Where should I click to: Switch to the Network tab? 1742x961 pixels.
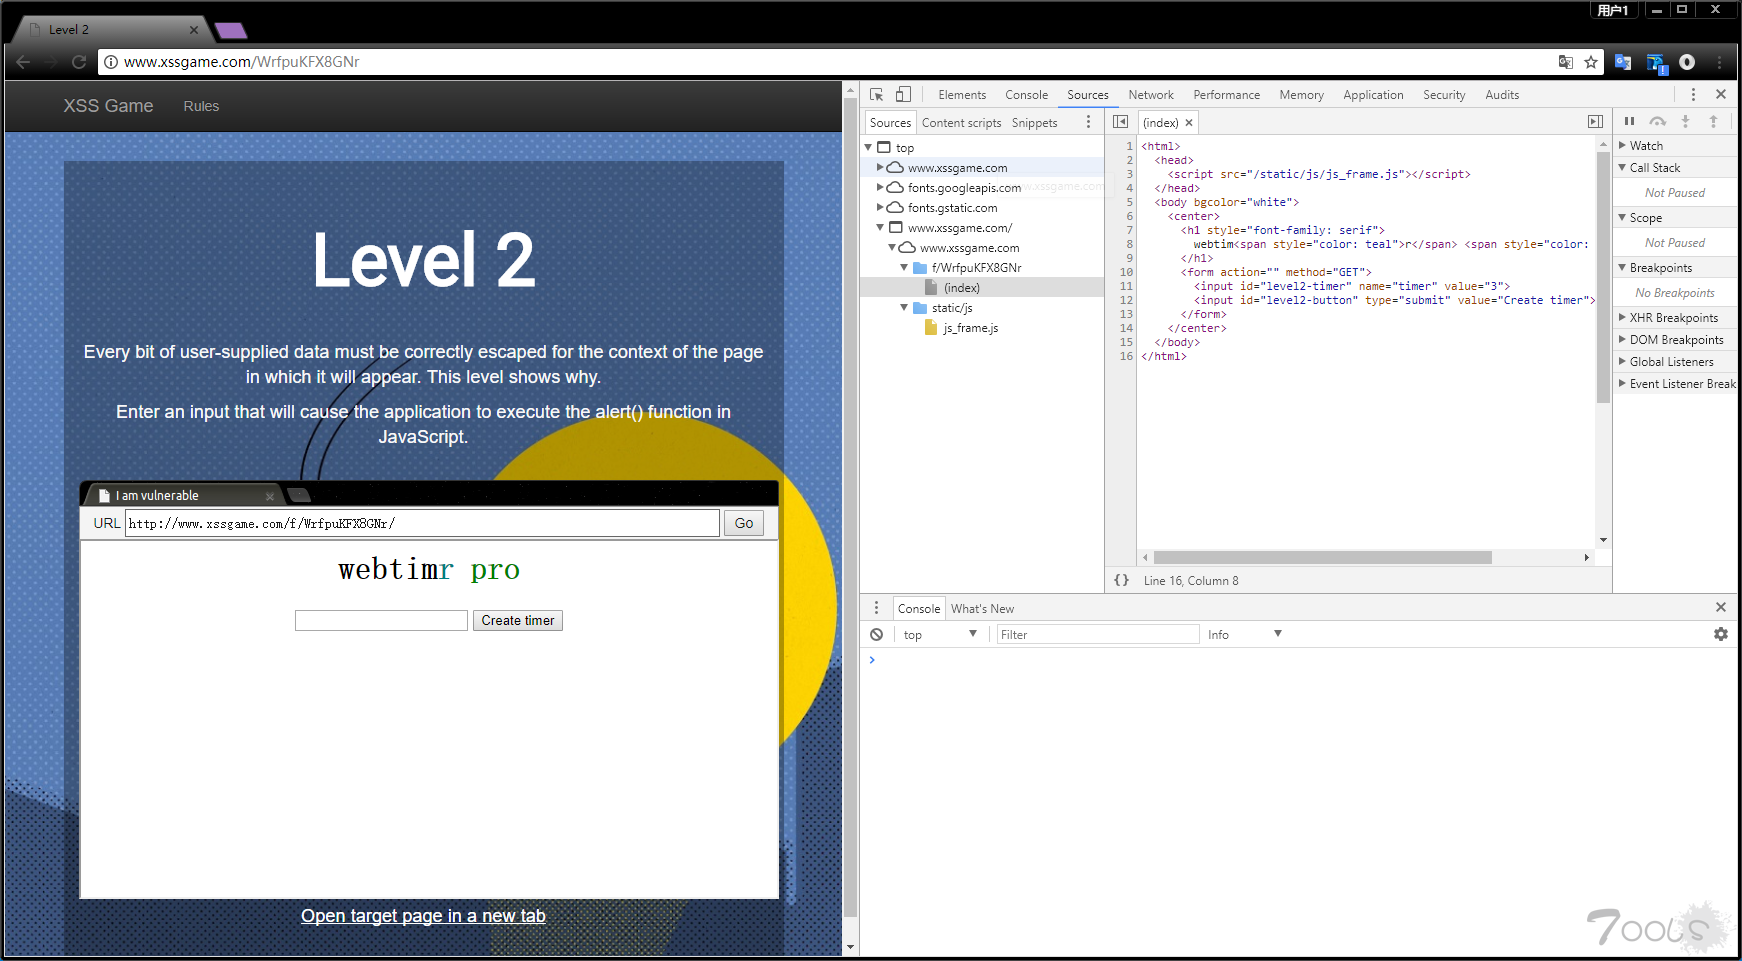click(1151, 95)
